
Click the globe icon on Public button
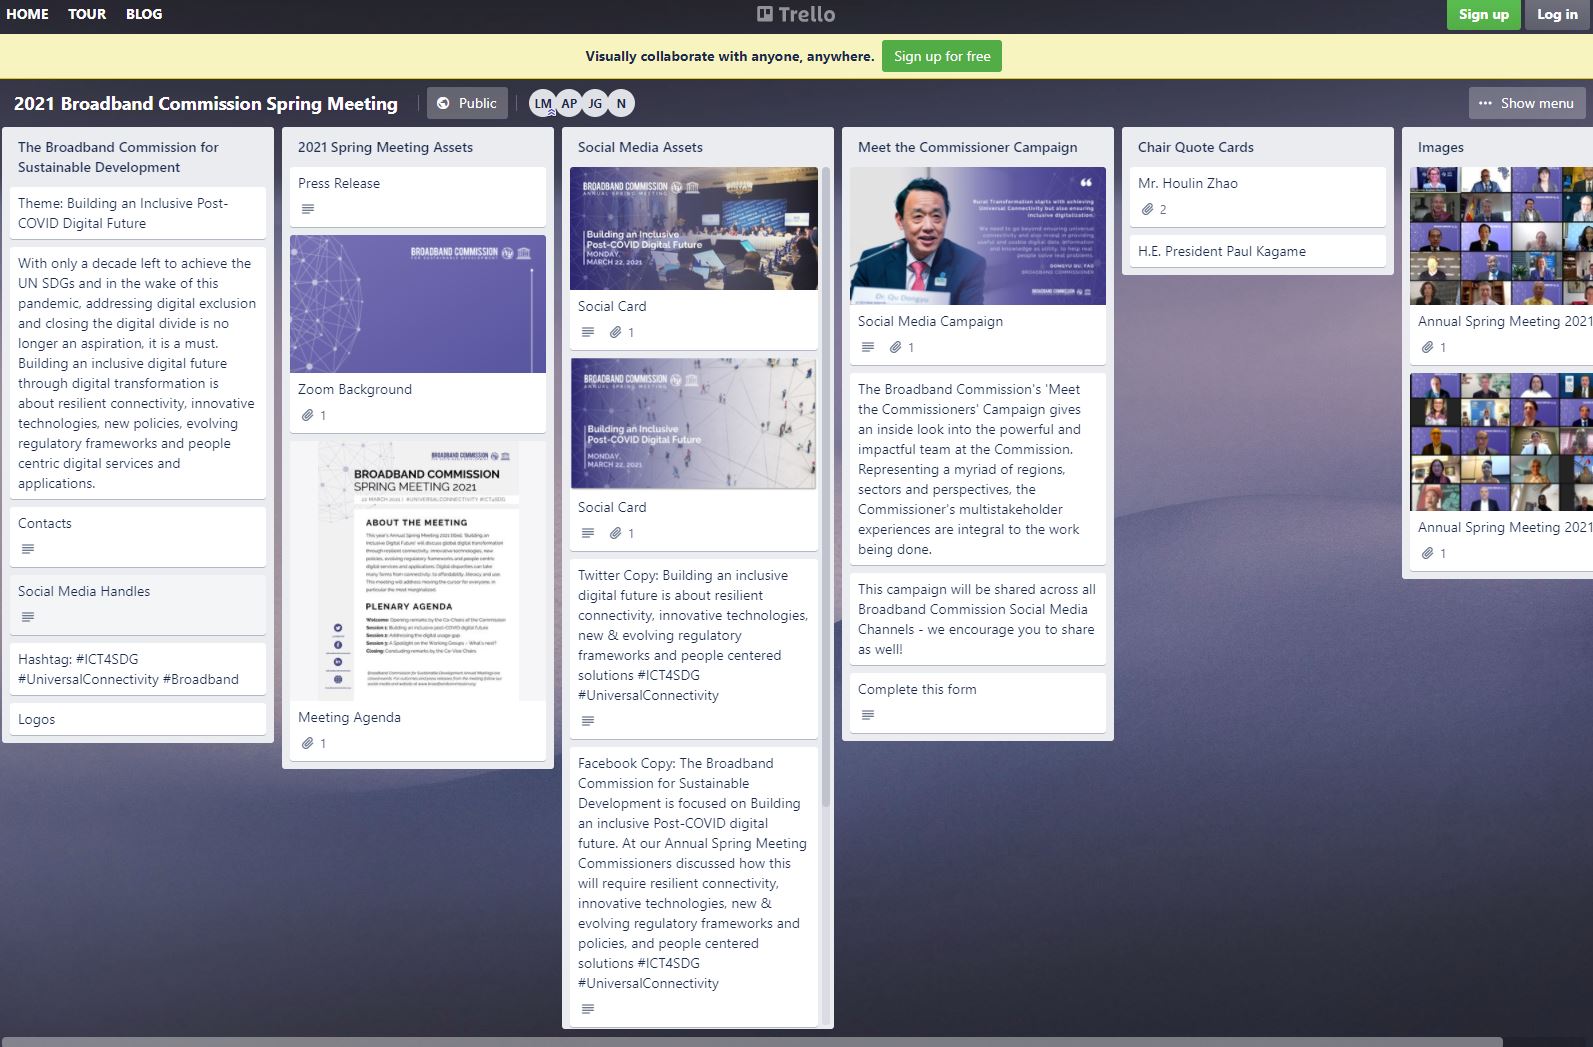[444, 103]
